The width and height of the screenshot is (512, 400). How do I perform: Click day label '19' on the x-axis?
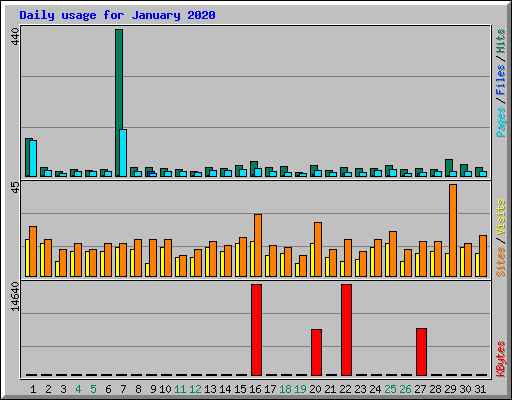[300, 389]
